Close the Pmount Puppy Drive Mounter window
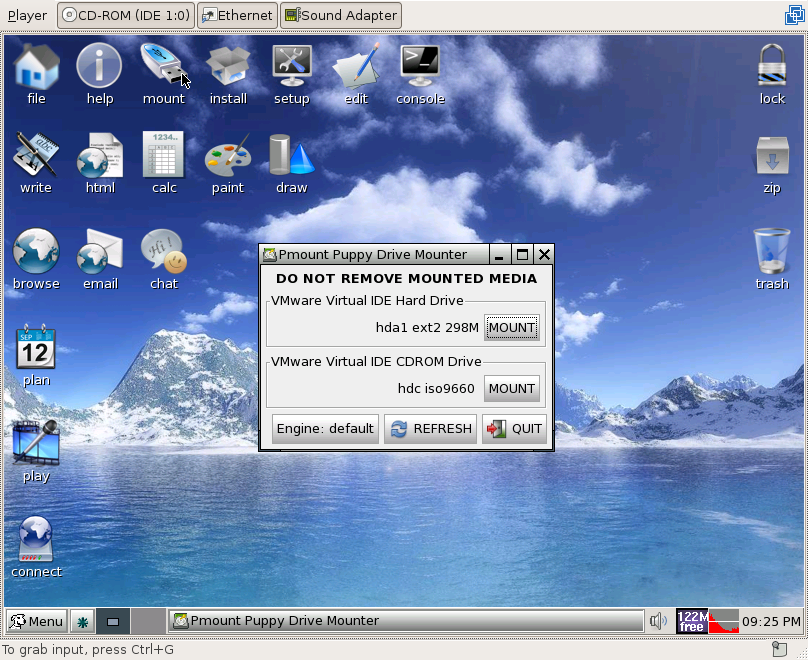This screenshot has height=660, width=808. click(544, 255)
